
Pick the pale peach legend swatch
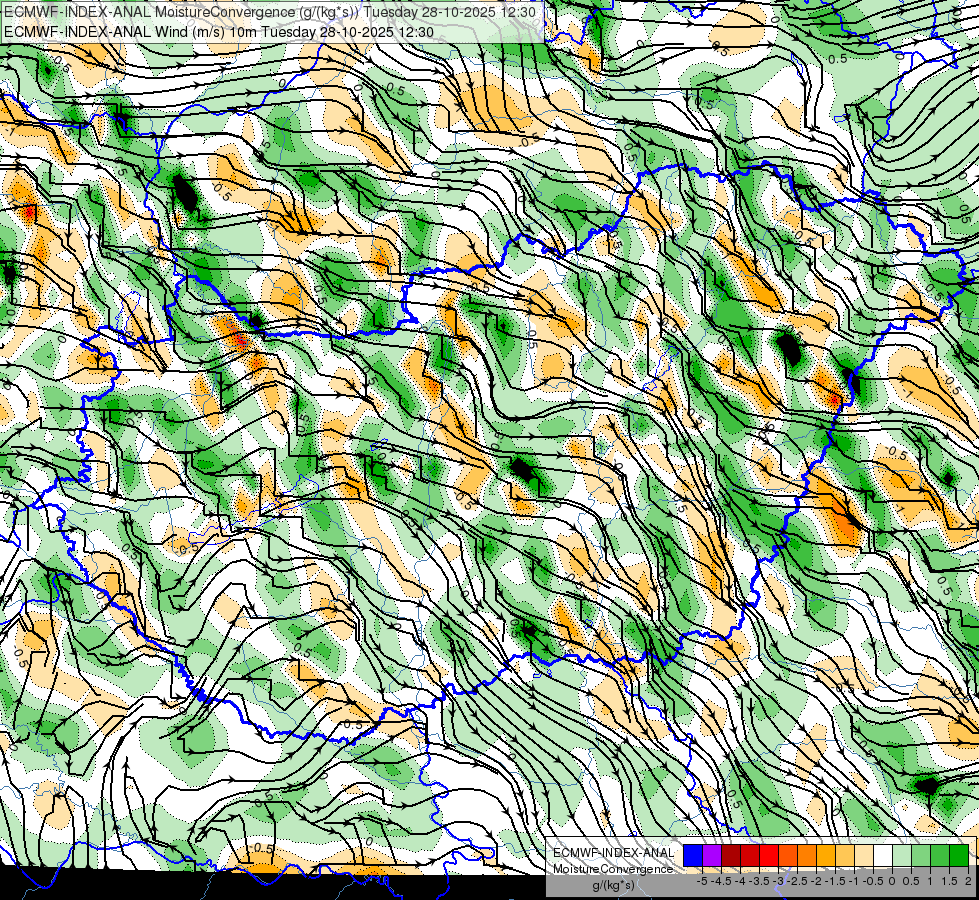click(x=864, y=856)
